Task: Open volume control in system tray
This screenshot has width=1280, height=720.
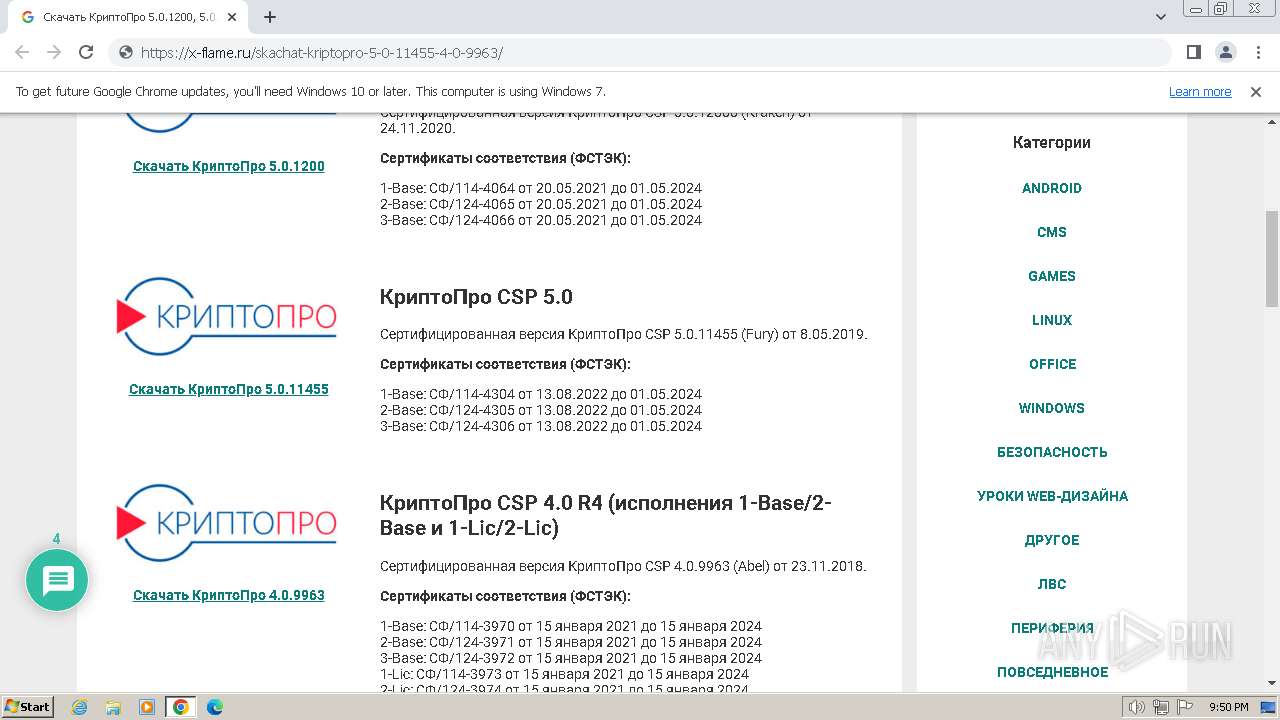Action: coord(1139,707)
